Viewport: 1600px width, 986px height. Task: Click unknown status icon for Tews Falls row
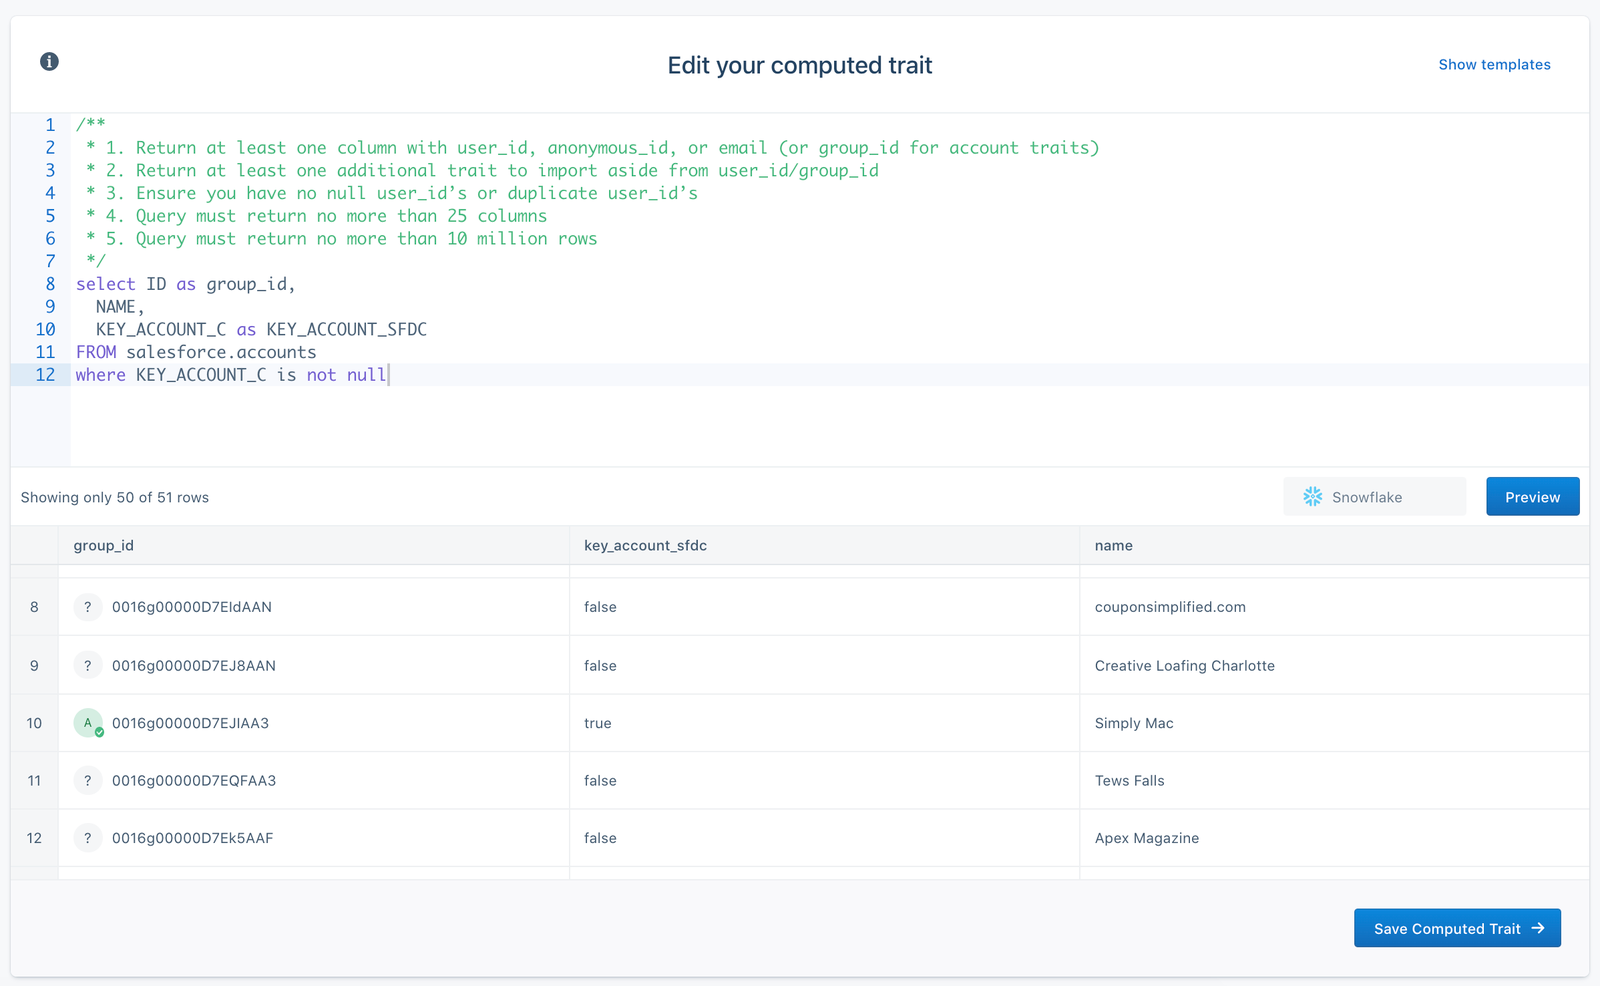88,781
